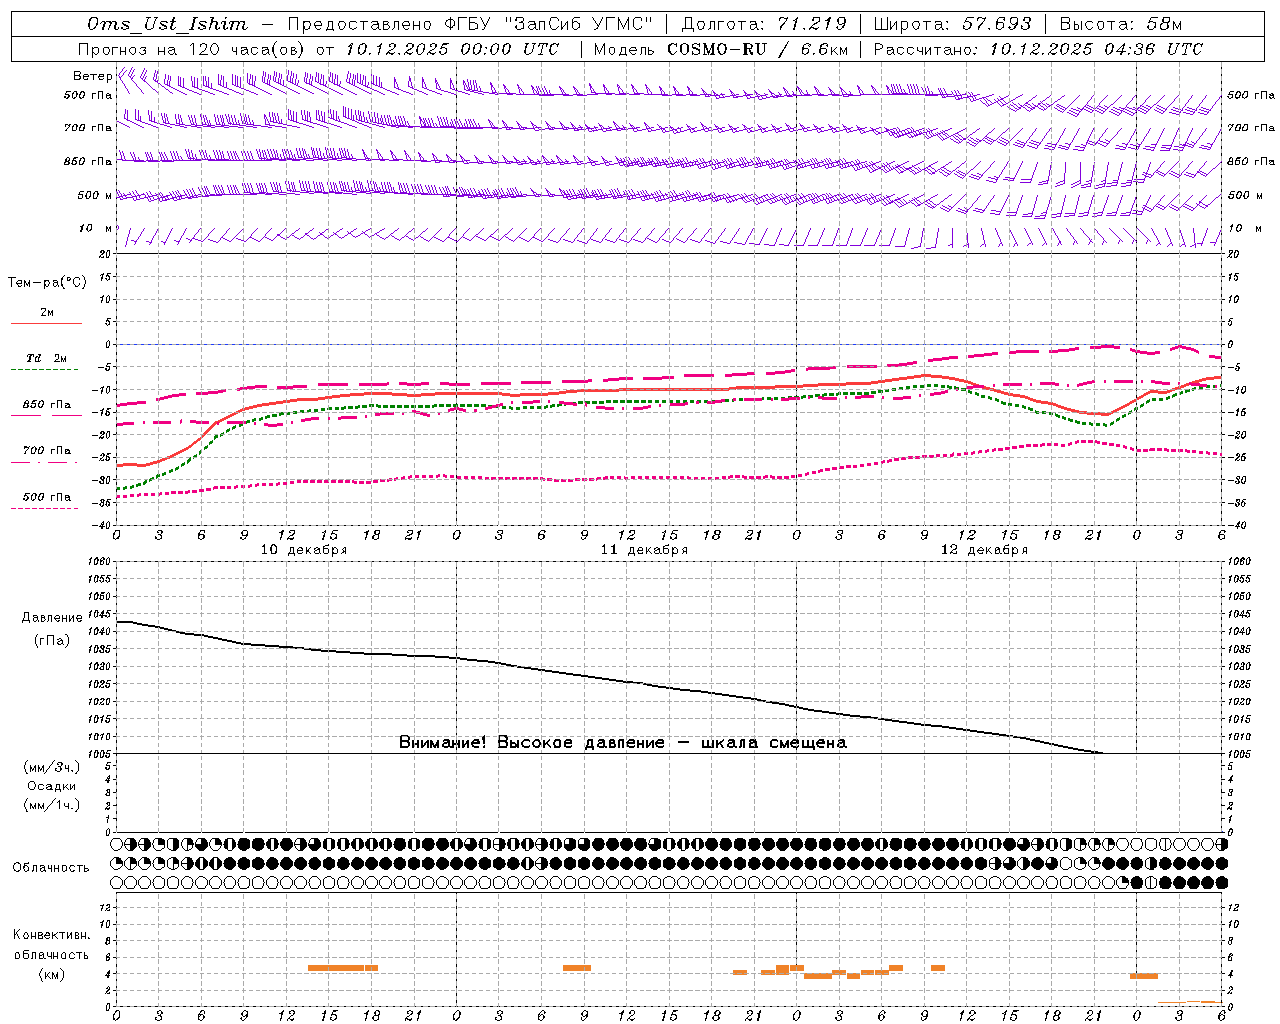Click the '500 гПа' temperature legend entry
The image size is (1280, 1024).
pyautogui.click(x=47, y=496)
